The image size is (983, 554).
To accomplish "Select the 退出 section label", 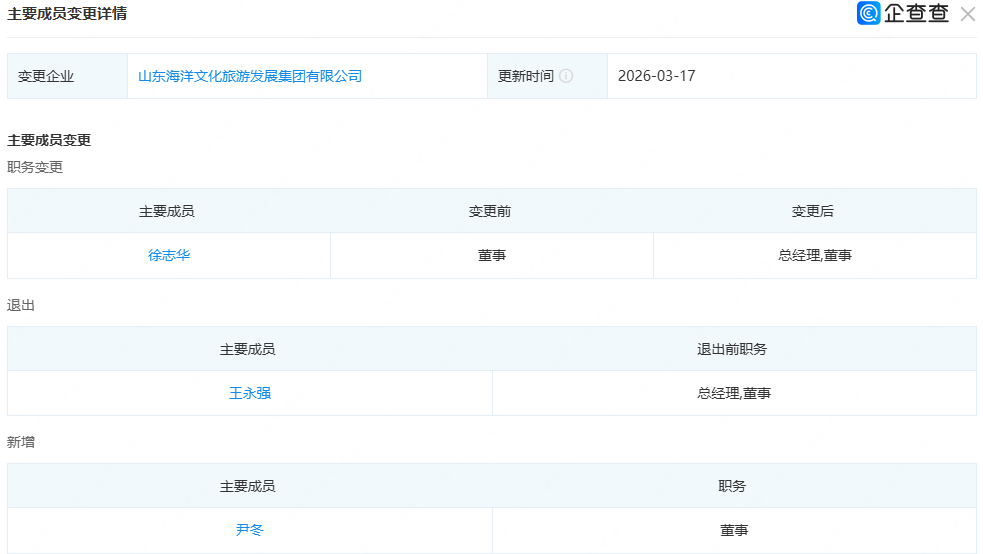I will tap(21, 305).
